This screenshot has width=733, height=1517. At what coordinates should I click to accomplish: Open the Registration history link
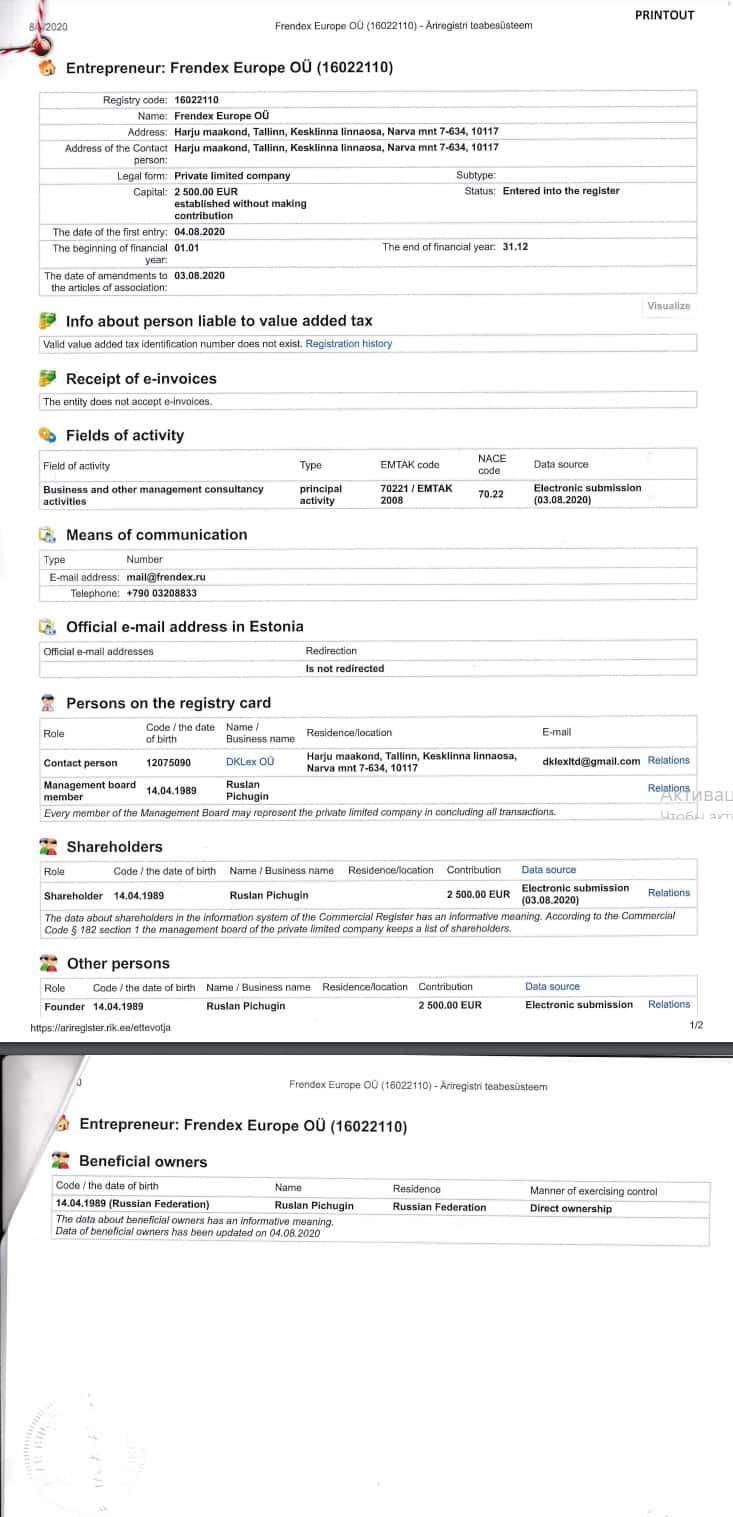pos(348,344)
